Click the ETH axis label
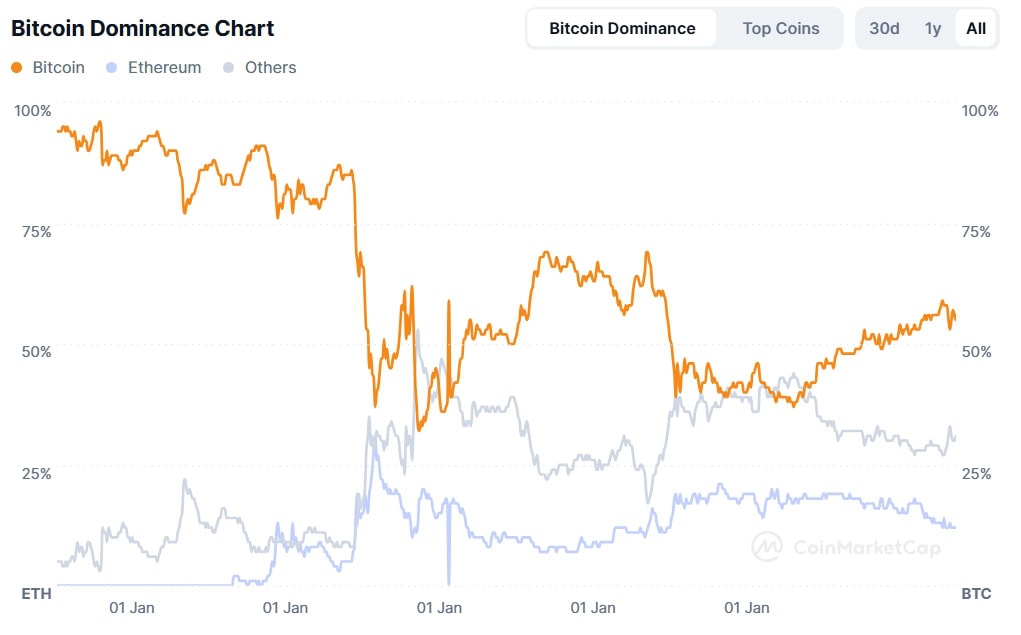The image size is (1021, 635). [x=36, y=593]
